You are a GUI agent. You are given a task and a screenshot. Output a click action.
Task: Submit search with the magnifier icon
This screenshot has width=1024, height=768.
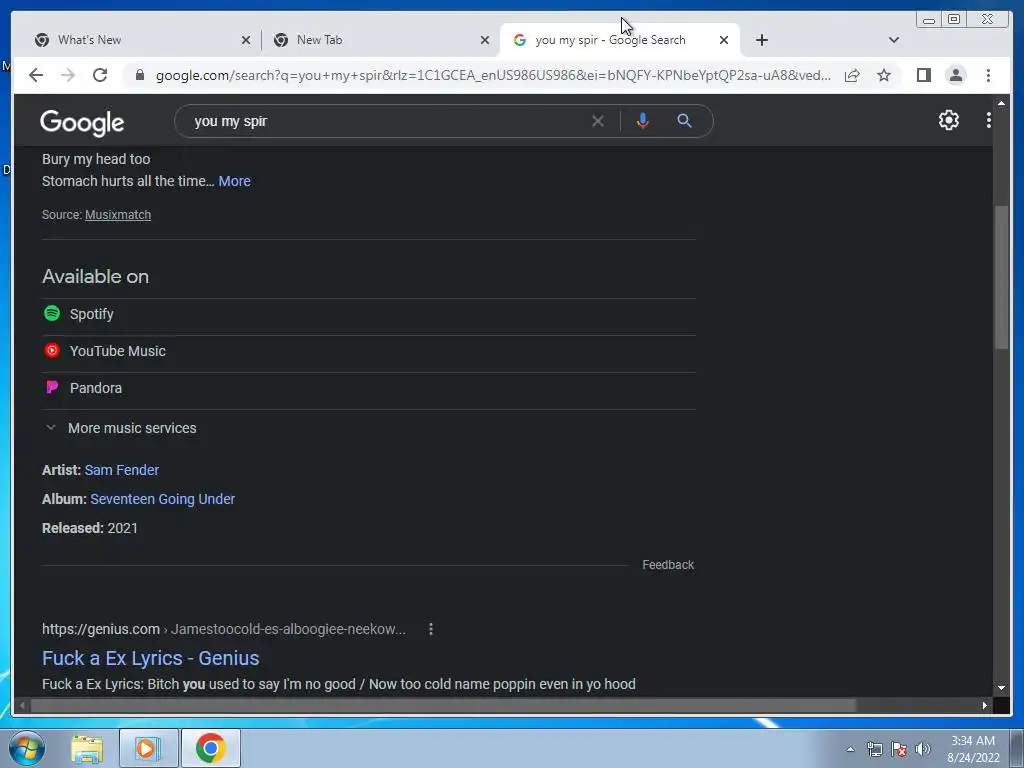coord(684,121)
